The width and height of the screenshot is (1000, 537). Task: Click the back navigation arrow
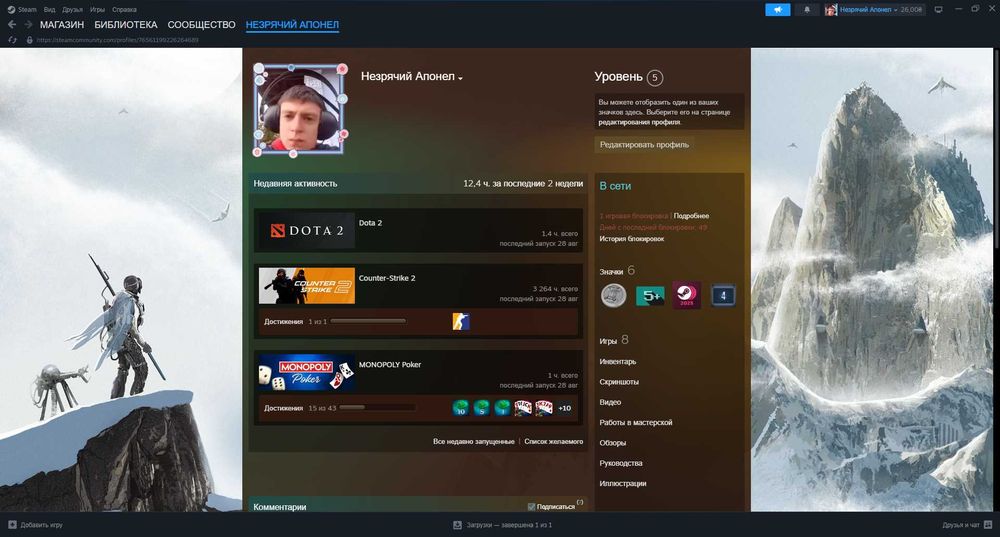(12, 24)
